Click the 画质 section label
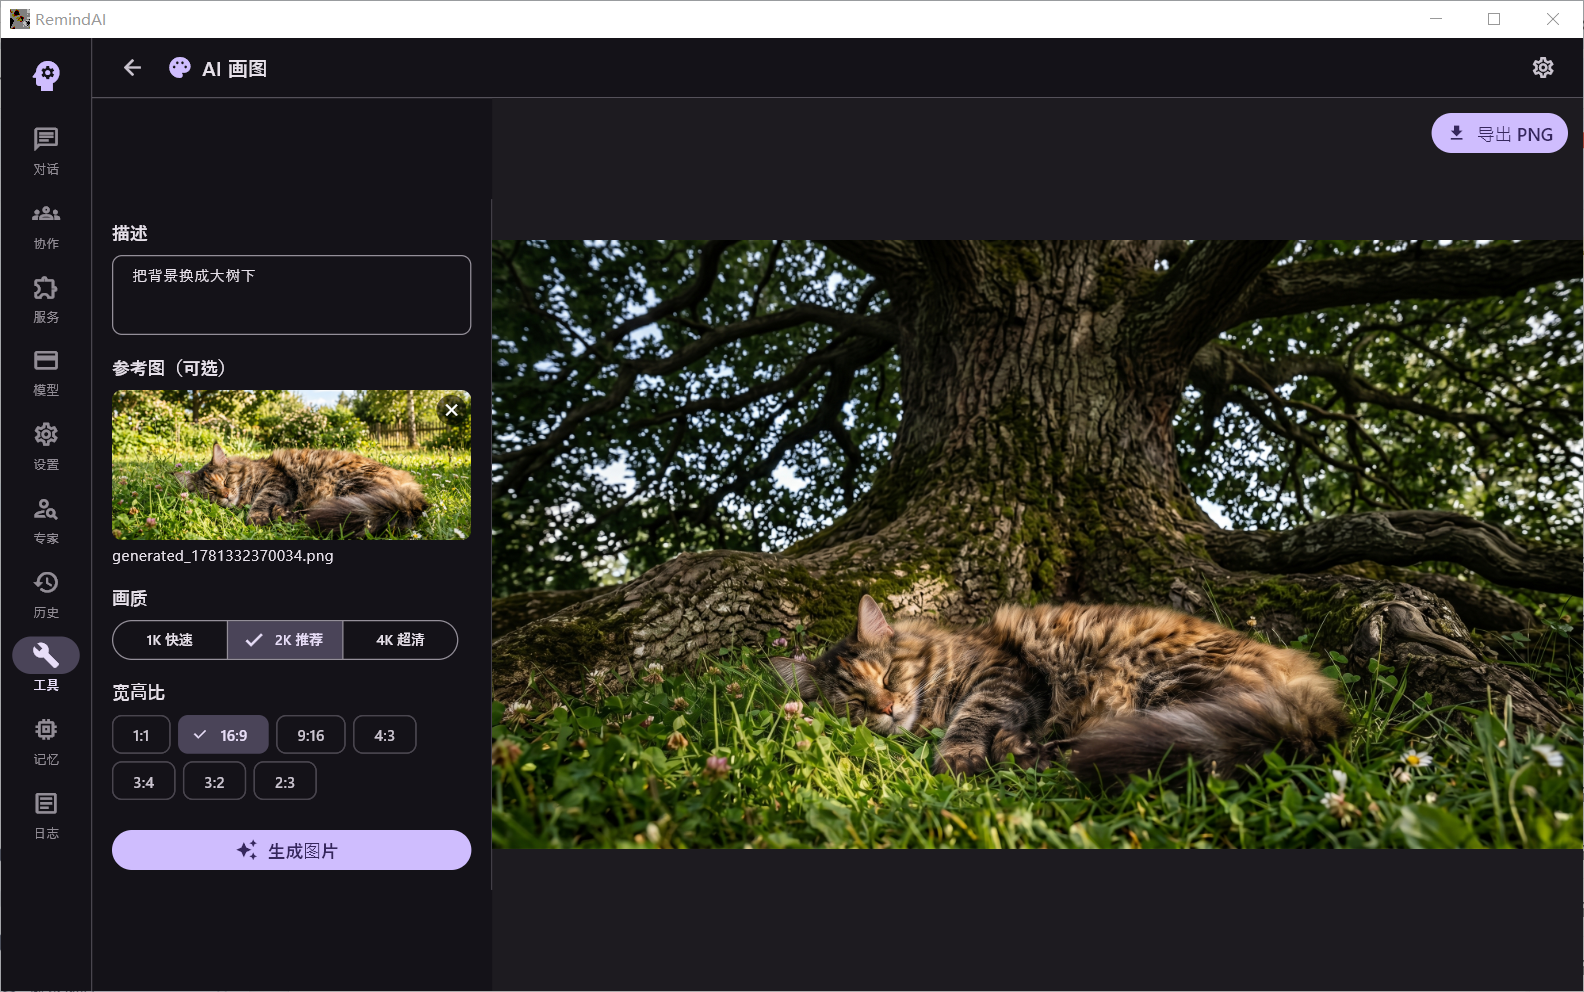Screen dimensions: 1584x992 click(x=130, y=598)
